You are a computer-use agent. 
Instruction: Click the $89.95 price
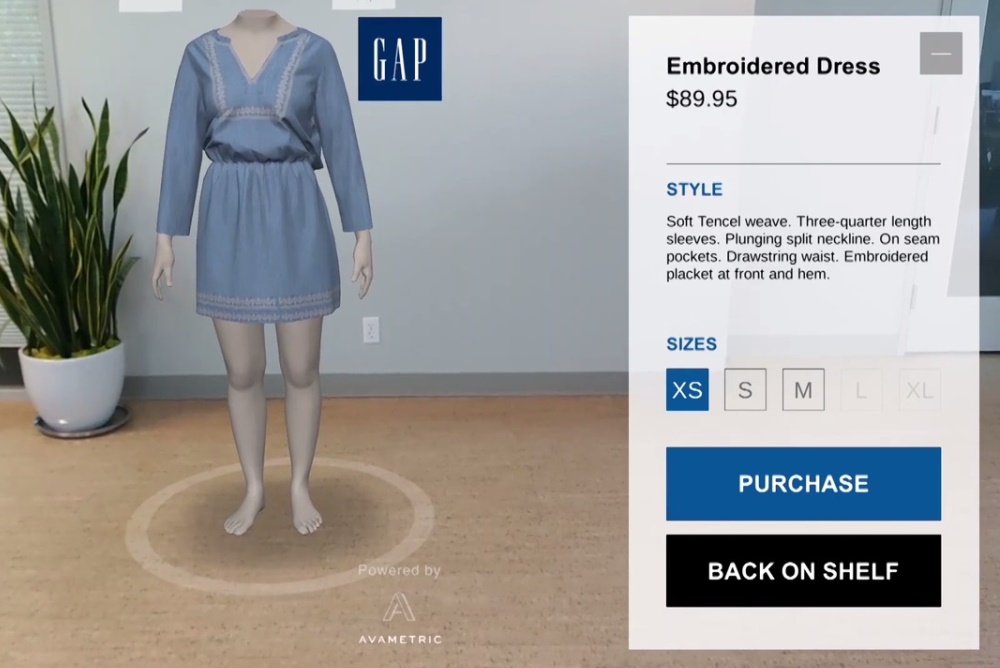tap(702, 99)
